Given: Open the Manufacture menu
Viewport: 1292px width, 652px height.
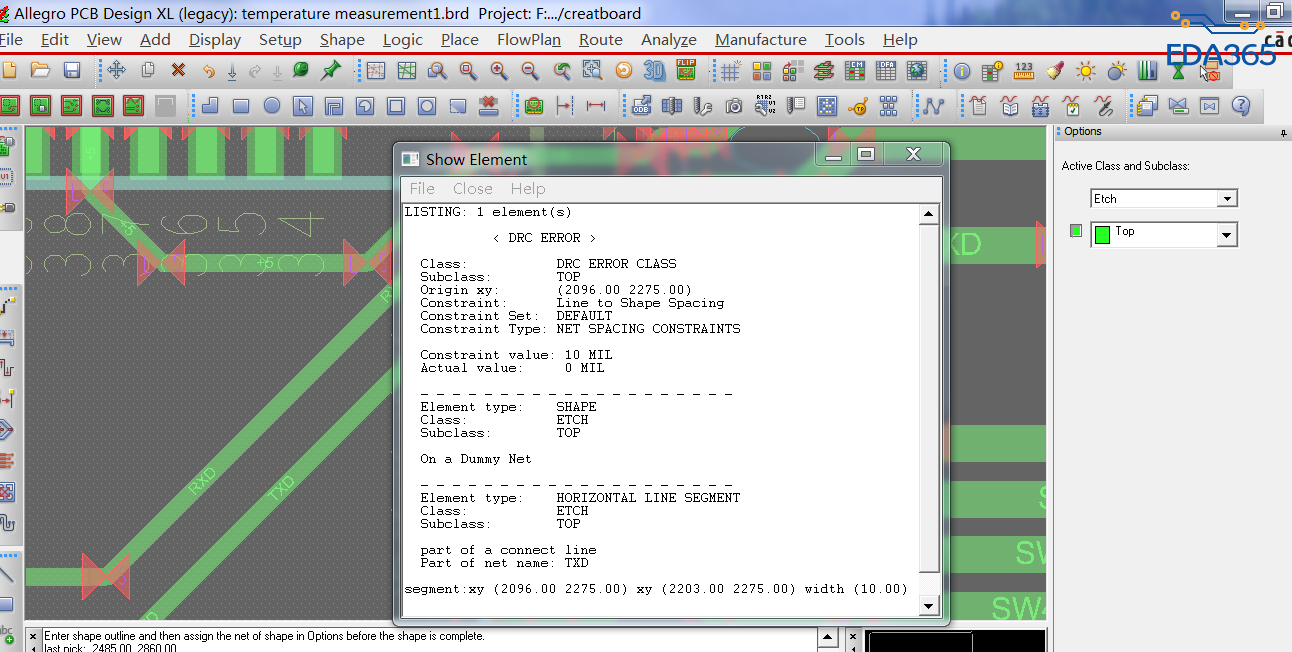Looking at the screenshot, I should click(x=761, y=39).
